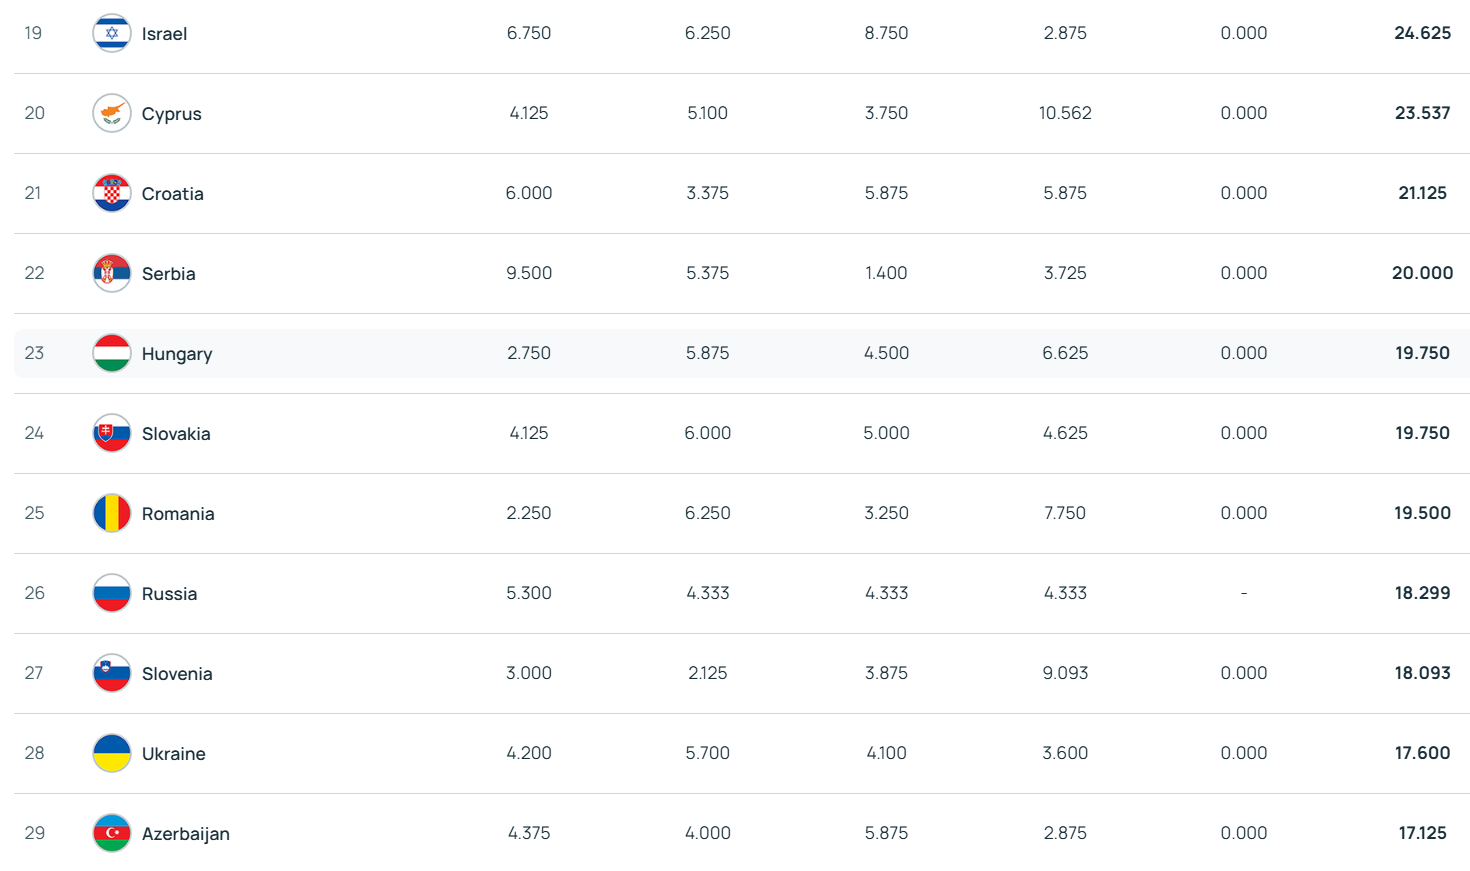Click the Croatia flag icon
The width and height of the screenshot is (1470, 871).
coord(112,193)
